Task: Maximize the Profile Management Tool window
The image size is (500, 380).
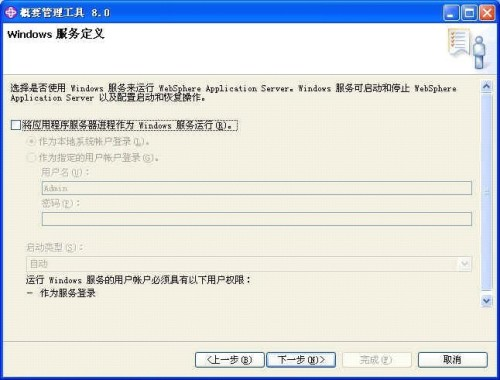Action: click(x=469, y=13)
